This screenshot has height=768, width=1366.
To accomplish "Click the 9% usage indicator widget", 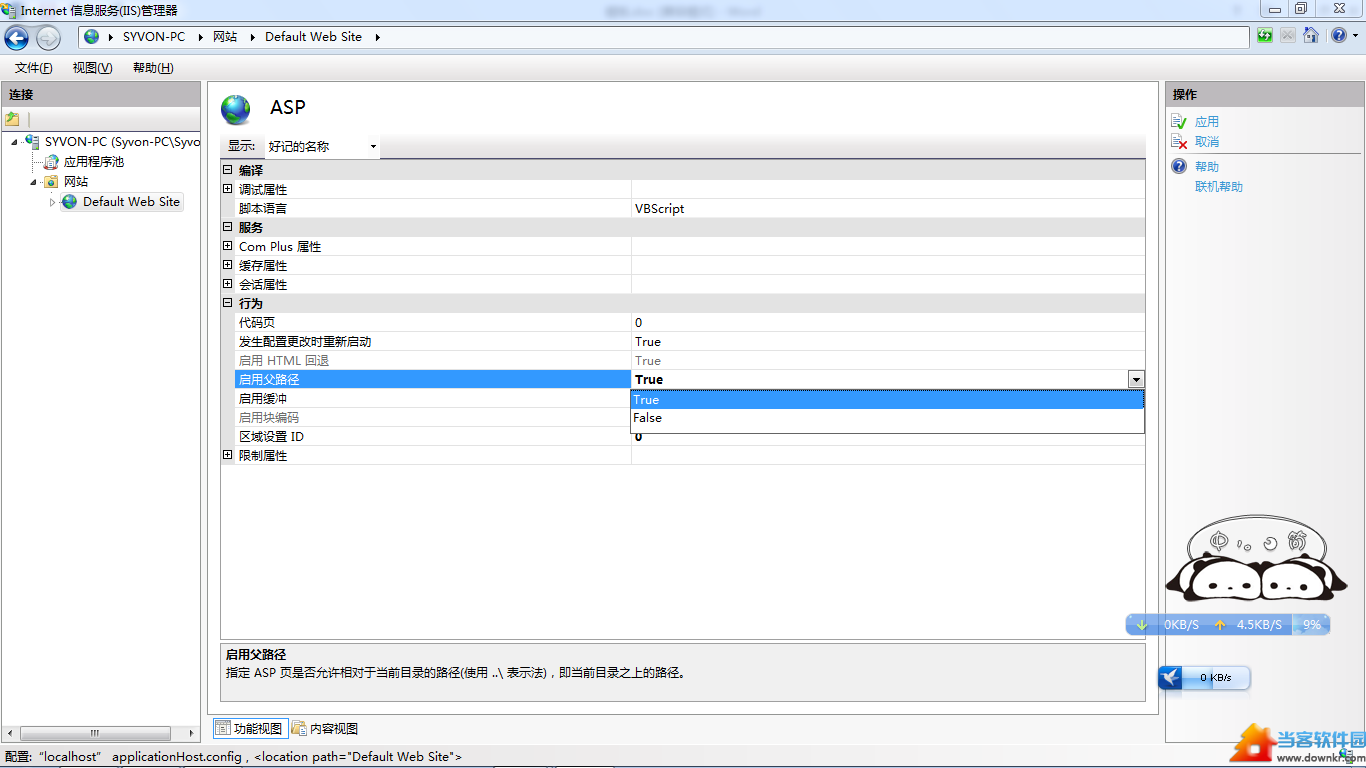I will pos(1311,625).
